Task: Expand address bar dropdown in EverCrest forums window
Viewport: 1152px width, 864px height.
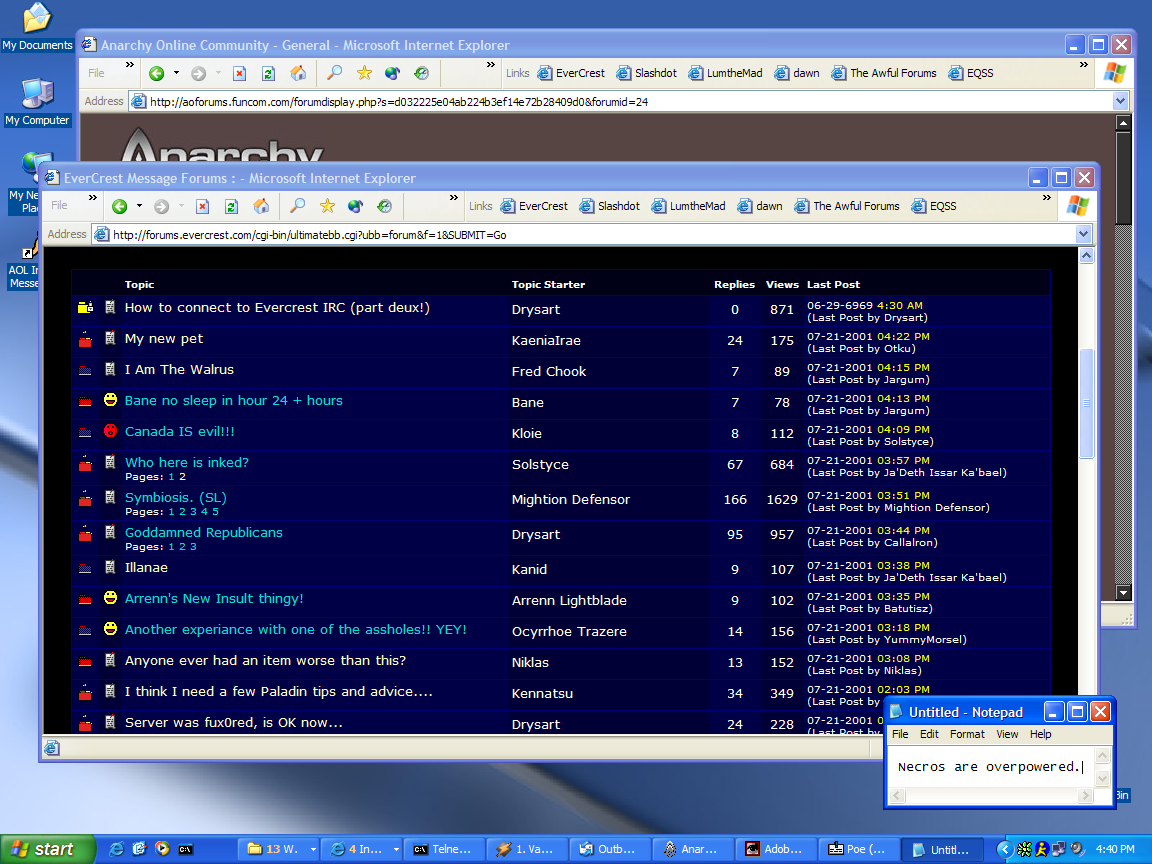Action: point(1083,234)
